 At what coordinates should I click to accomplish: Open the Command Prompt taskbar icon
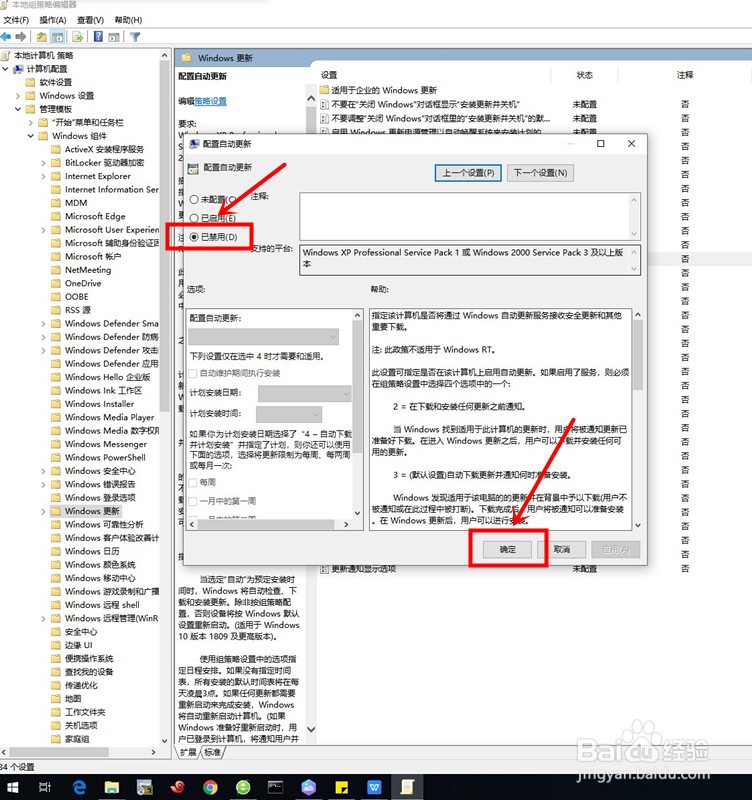tap(275, 787)
